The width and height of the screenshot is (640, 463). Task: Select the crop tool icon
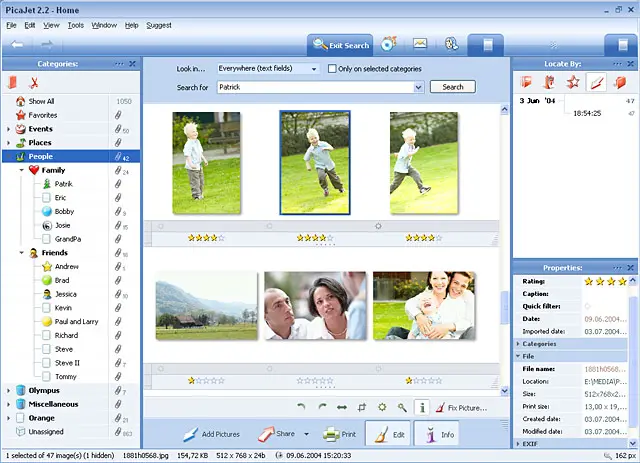tap(362, 407)
